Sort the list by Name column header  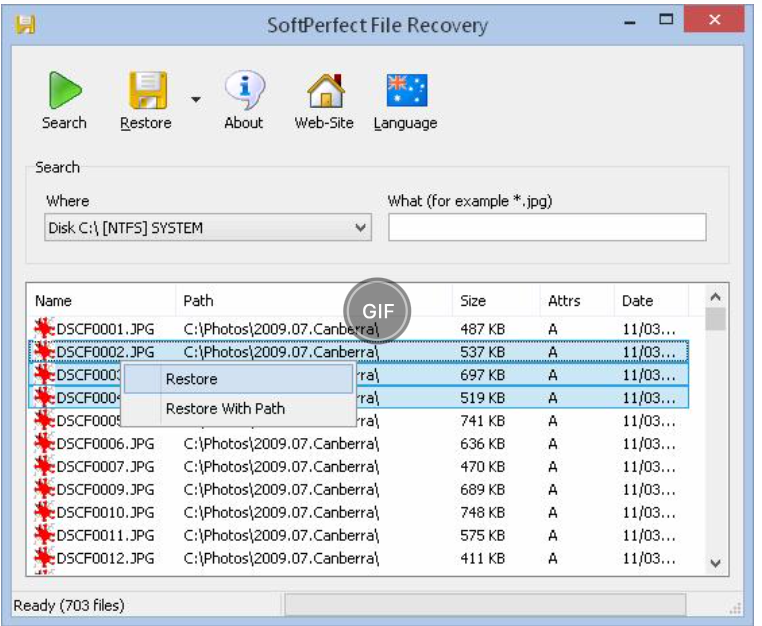click(54, 300)
